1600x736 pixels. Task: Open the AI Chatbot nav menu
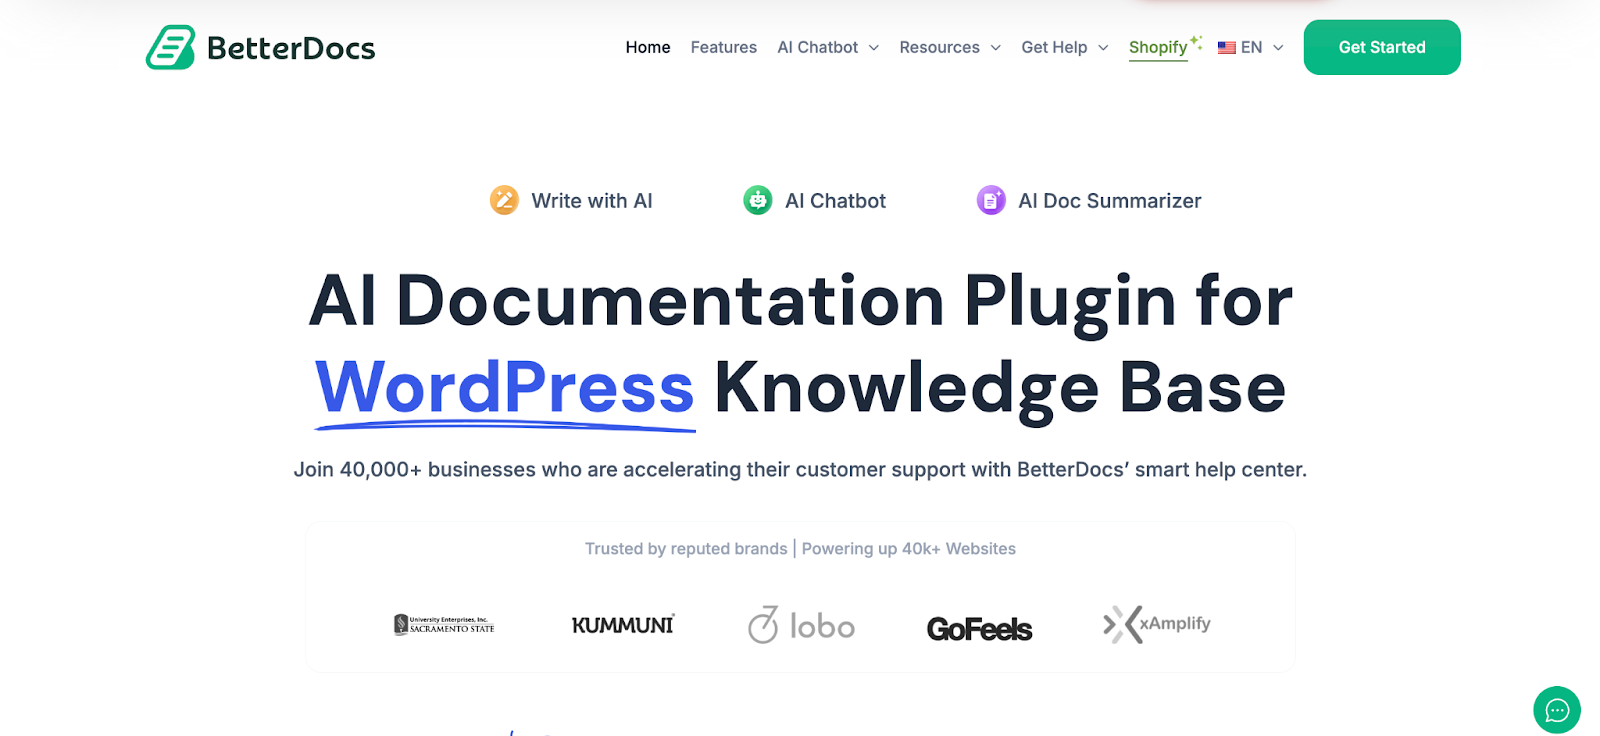[x=818, y=47]
